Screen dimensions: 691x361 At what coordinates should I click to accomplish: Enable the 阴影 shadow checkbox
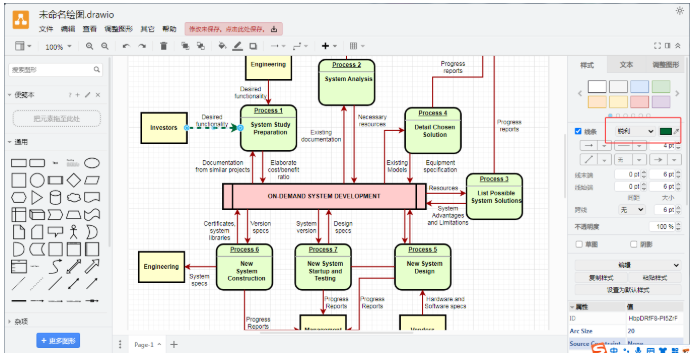tap(634, 244)
